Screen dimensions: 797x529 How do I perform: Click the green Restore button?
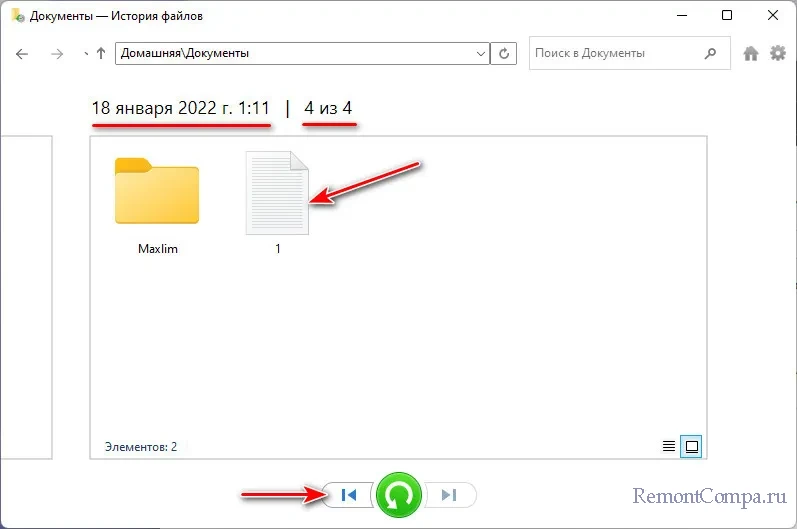398,494
